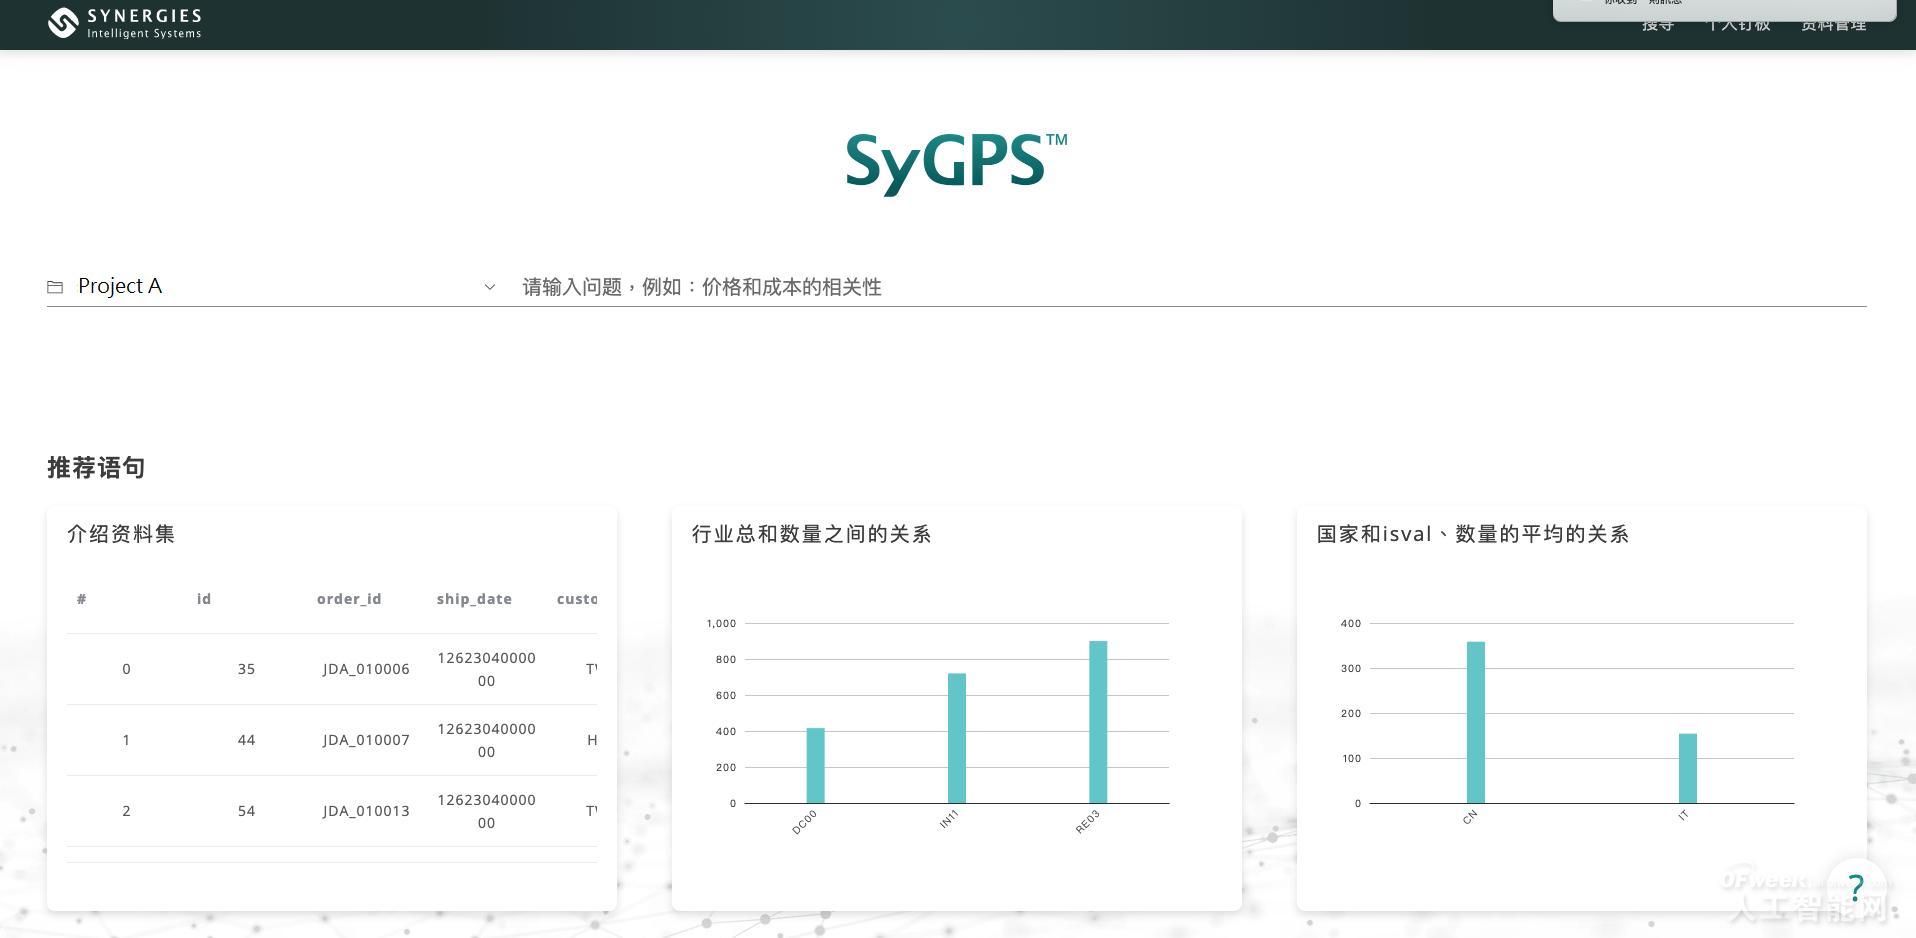Click the CN axis label
Viewport: 1916px width, 938px height.
pos(1470,817)
